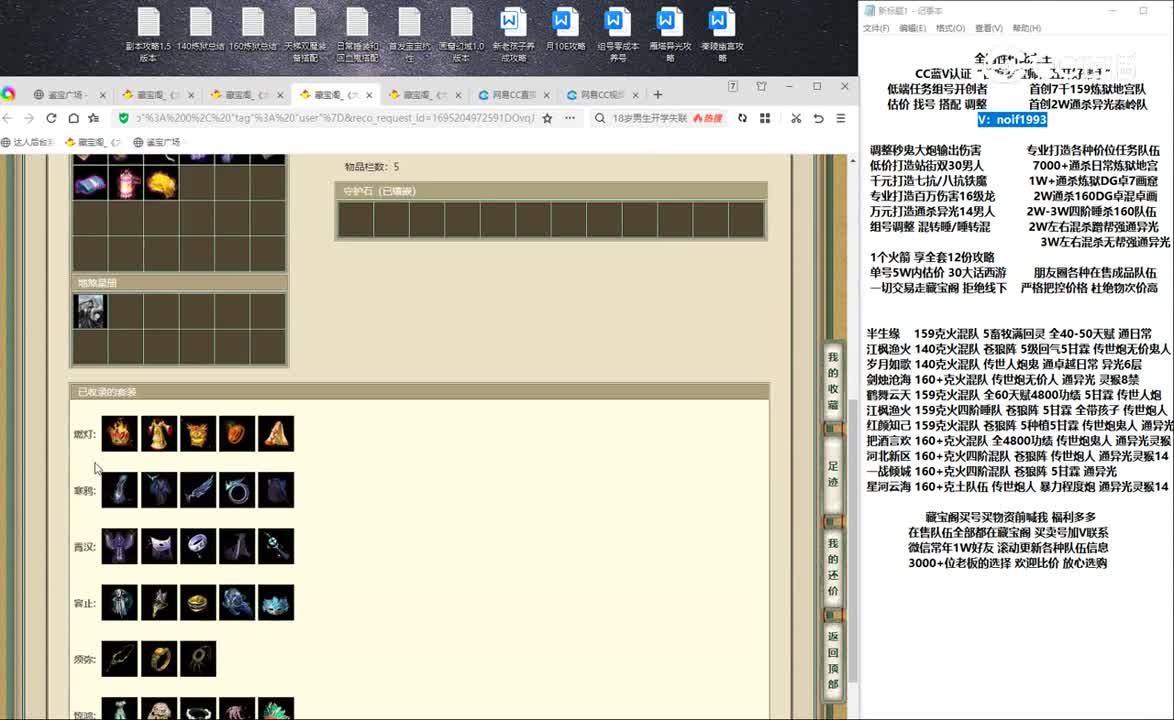
Task: Open Notepad 查看(V) menu
Action: coord(988,28)
